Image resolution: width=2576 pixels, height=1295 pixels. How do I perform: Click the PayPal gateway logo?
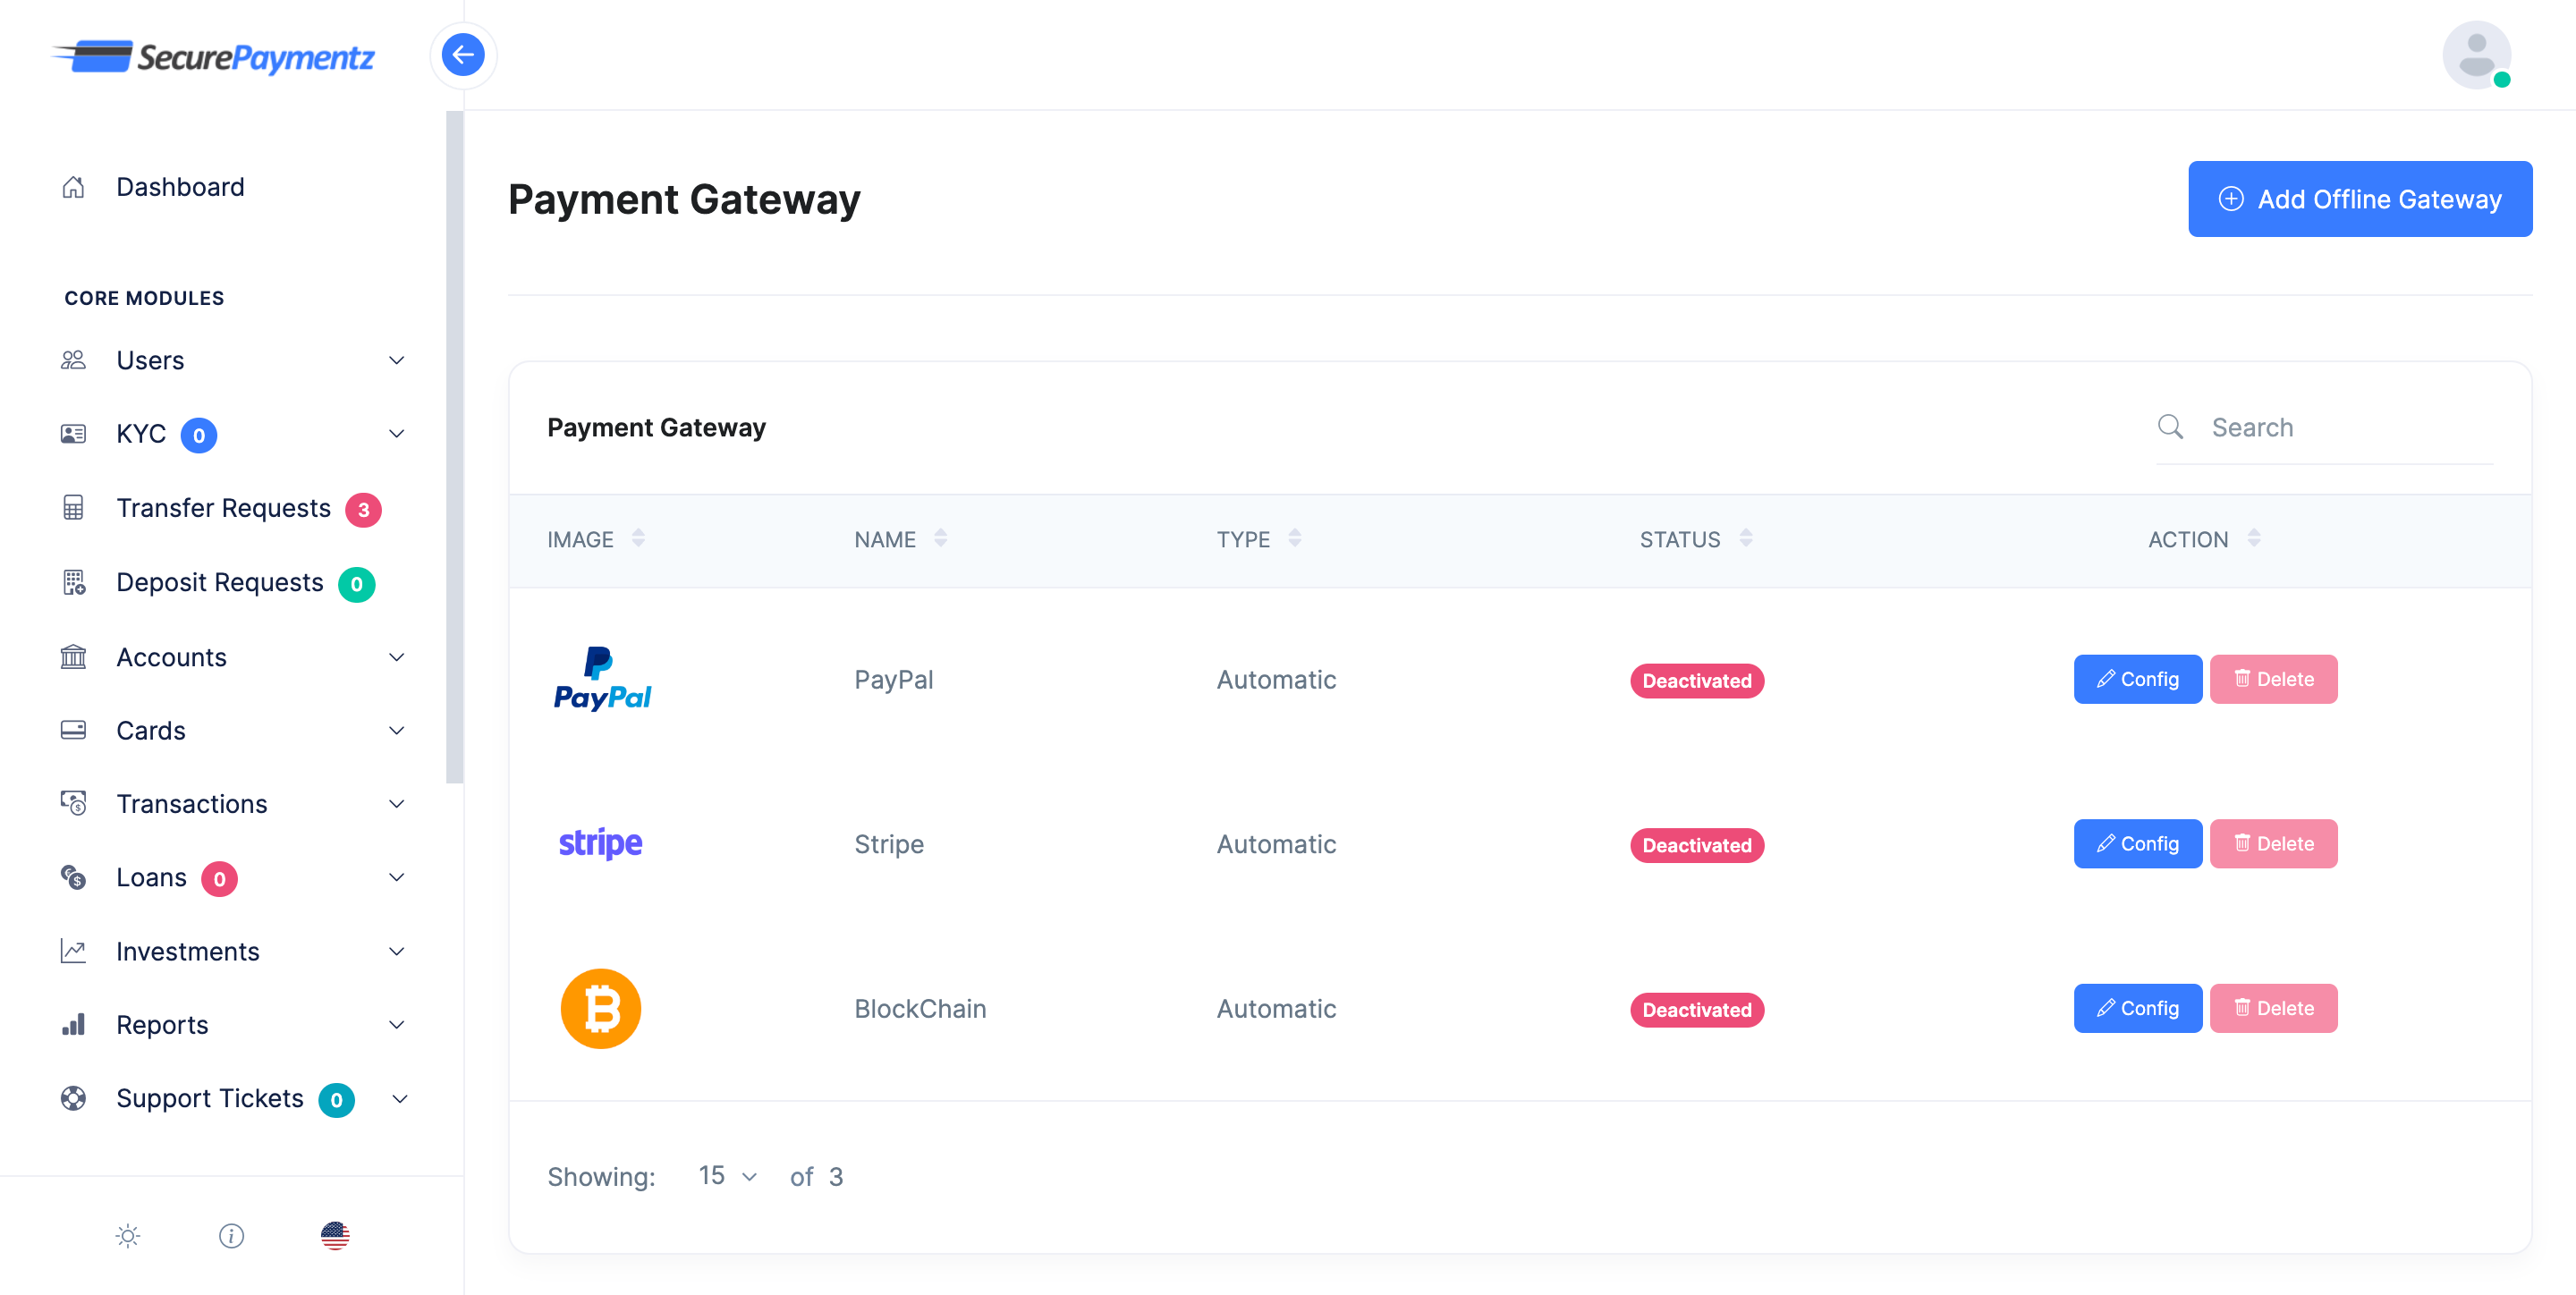click(602, 679)
